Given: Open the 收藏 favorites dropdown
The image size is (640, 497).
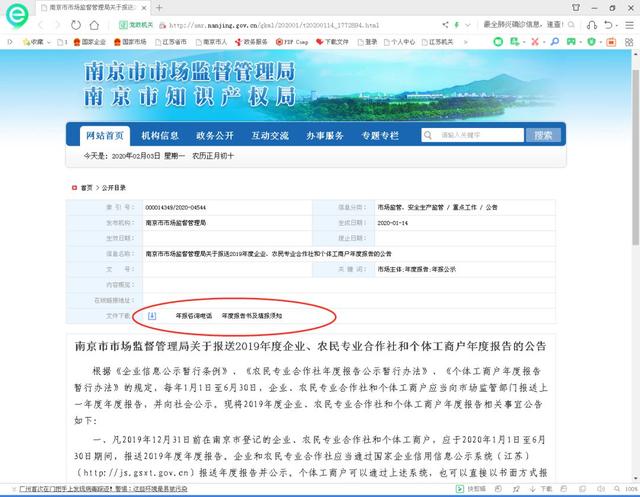Looking at the screenshot, I should pos(37,42).
